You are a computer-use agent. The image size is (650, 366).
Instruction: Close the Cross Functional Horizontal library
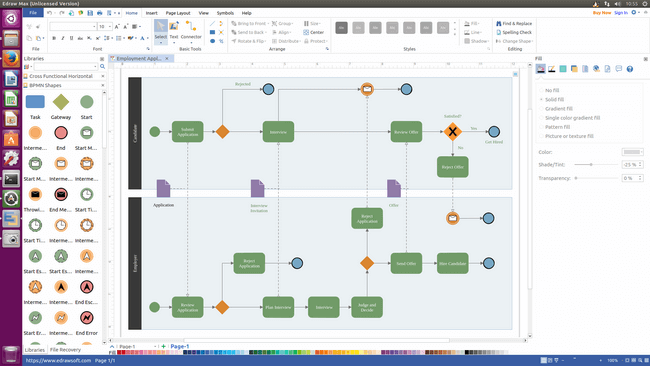103,76
